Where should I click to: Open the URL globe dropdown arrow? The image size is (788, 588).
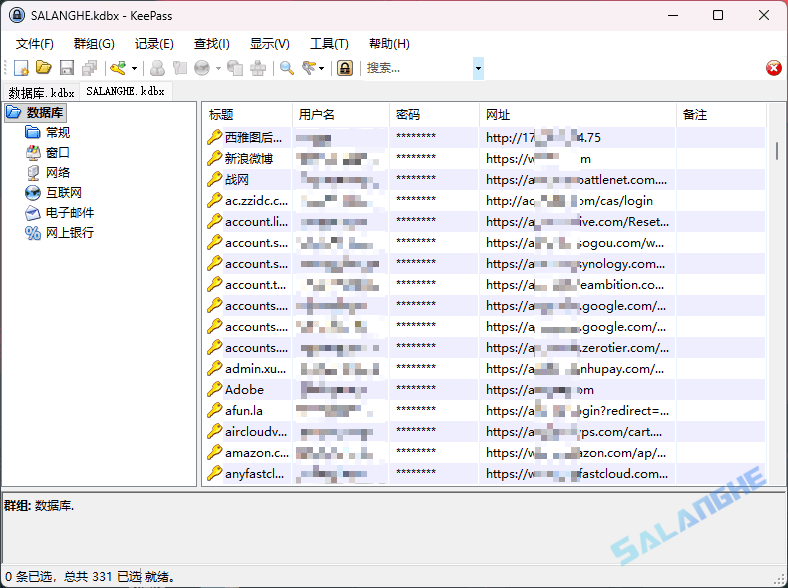pyautogui.click(x=218, y=68)
